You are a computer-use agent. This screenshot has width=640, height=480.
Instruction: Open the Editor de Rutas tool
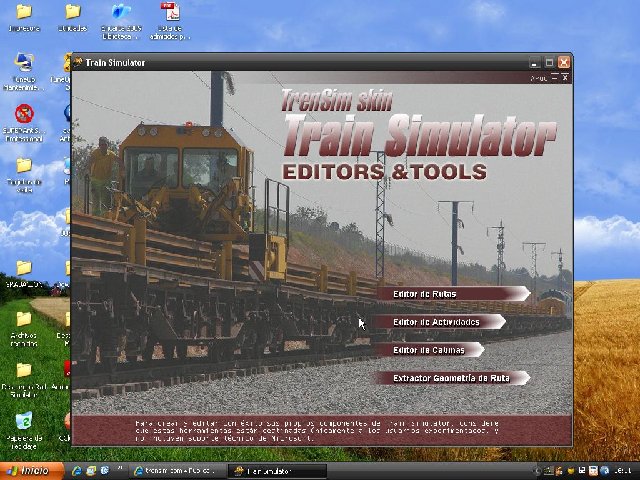[x=452, y=294]
